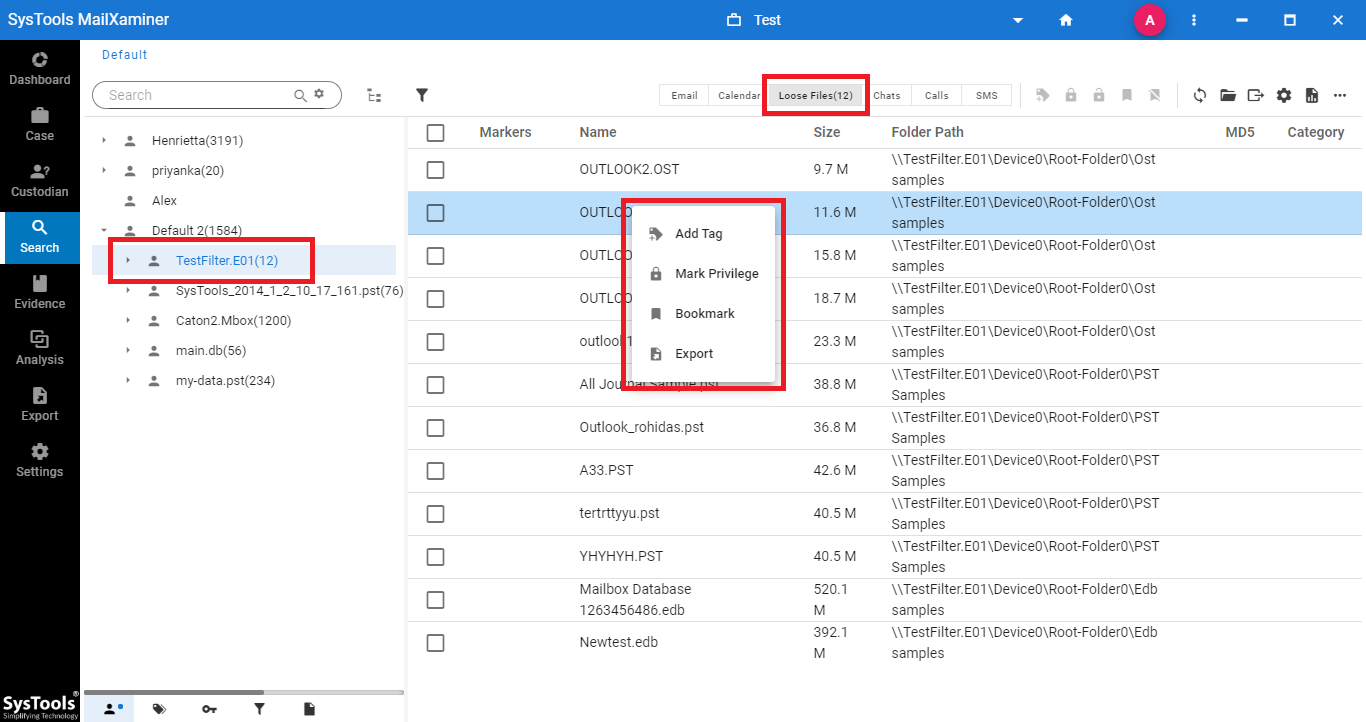Click the add tag toolbar icon
The height and width of the screenshot is (722, 1366).
point(1043,95)
